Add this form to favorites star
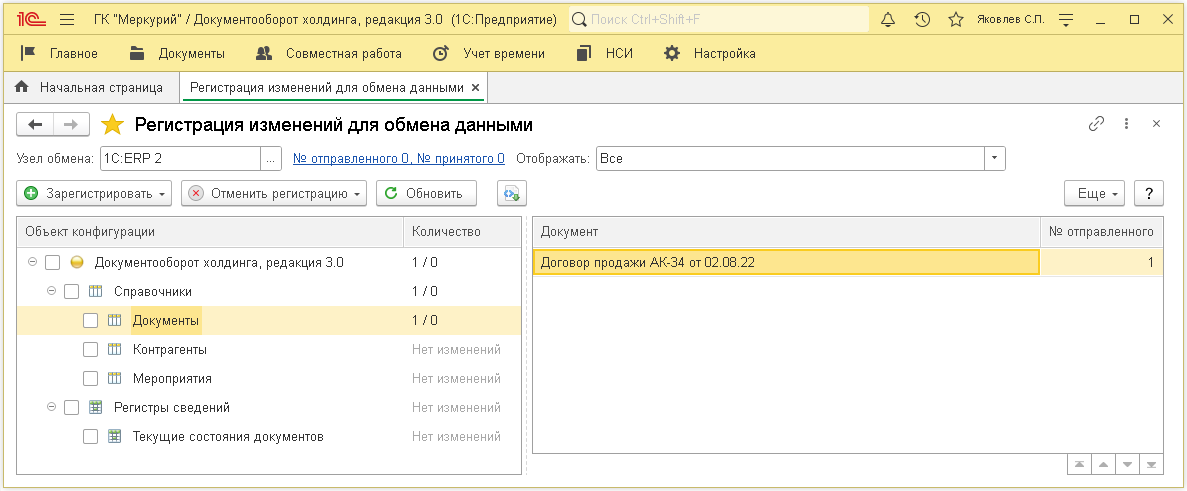Image resolution: width=1187 pixels, height=491 pixels. click(x=114, y=125)
